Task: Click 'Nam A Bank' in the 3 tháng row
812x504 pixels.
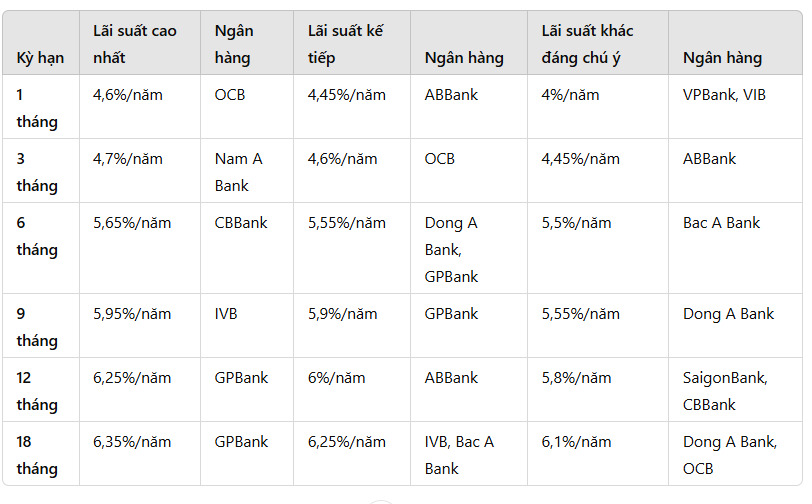Action: tap(239, 172)
